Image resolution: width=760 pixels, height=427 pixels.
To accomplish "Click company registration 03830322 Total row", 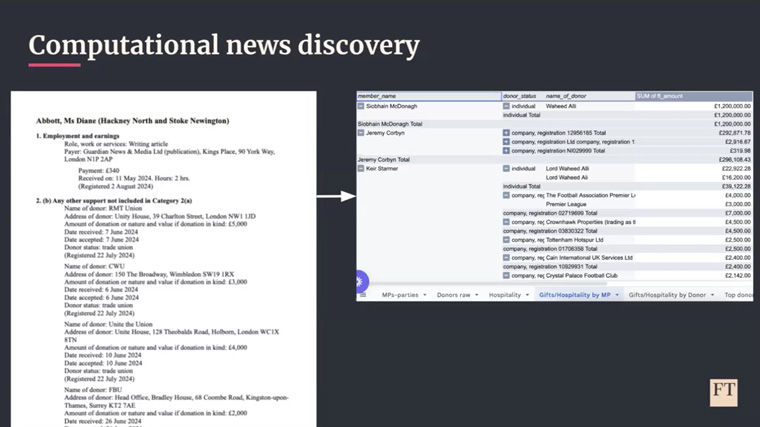I will 550,231.
